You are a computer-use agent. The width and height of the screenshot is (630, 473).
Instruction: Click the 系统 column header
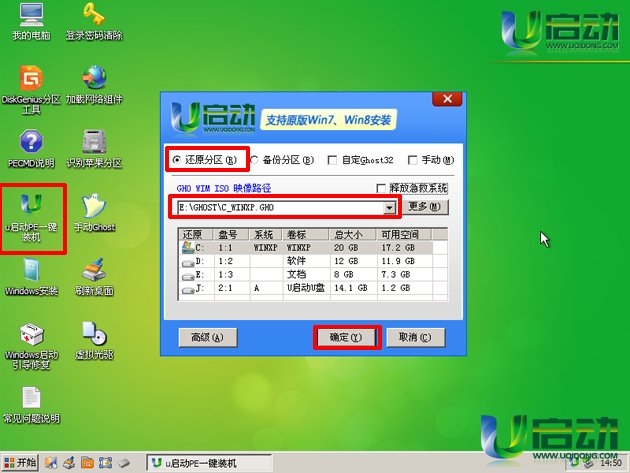266,234
